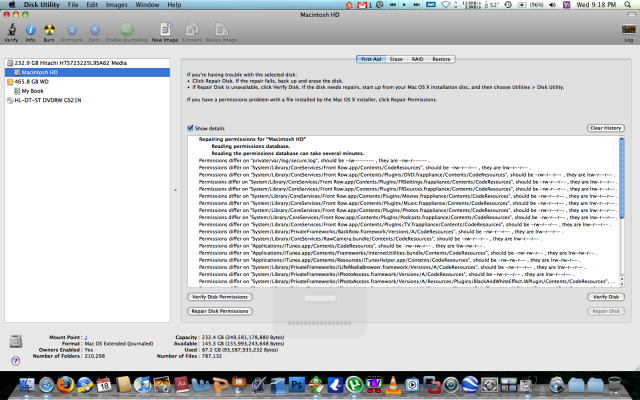Open iCal from the Dock

point(104,384)
